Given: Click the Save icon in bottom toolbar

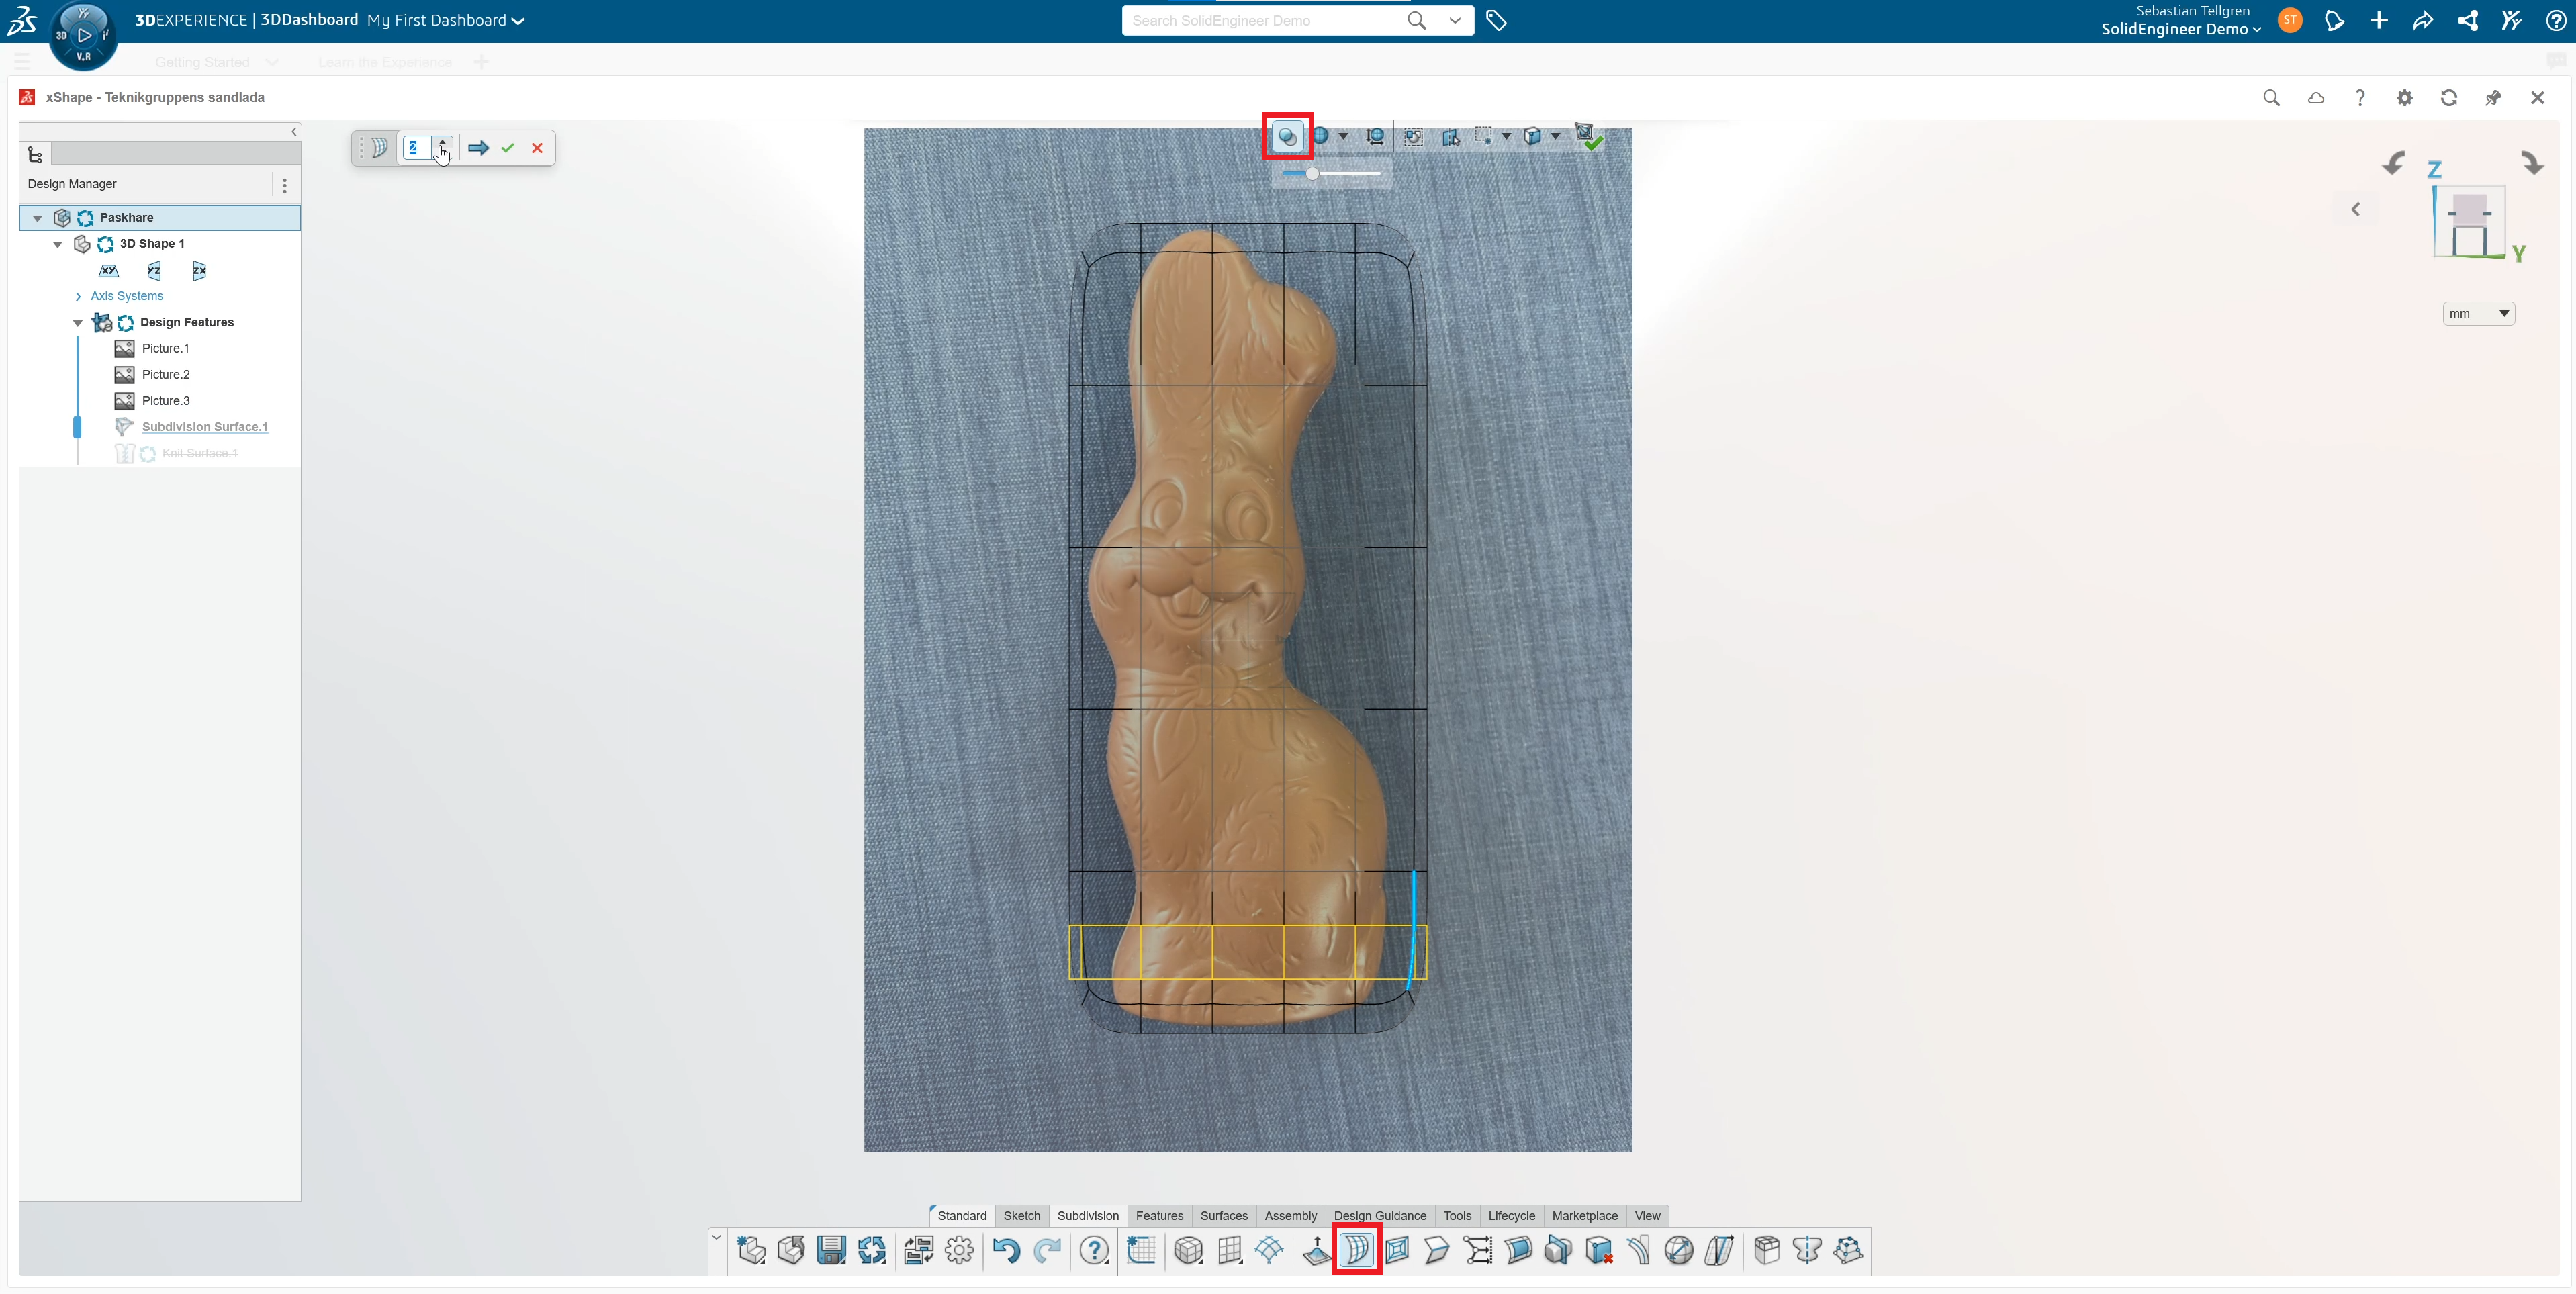Looking at the screenshot, I should pyautogui.click(x=831, y=1250).
